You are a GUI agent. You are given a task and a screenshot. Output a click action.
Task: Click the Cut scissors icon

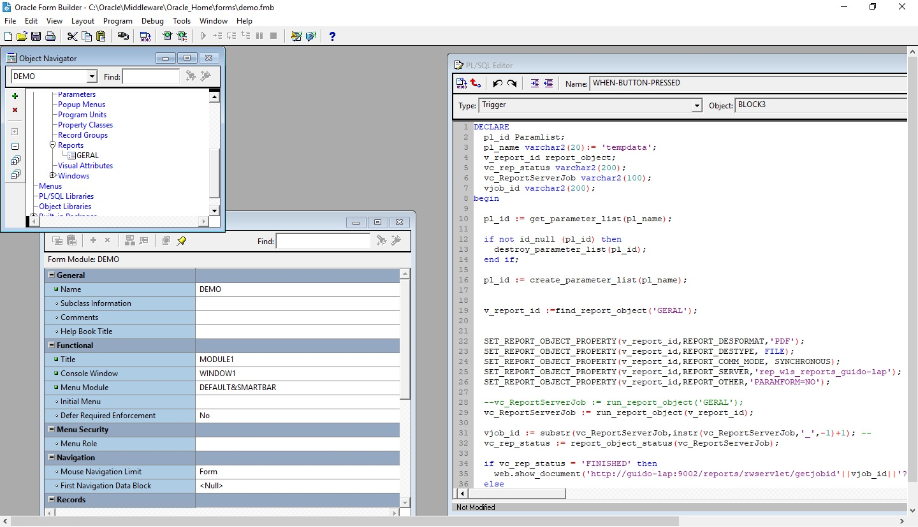tap(72, 36)
